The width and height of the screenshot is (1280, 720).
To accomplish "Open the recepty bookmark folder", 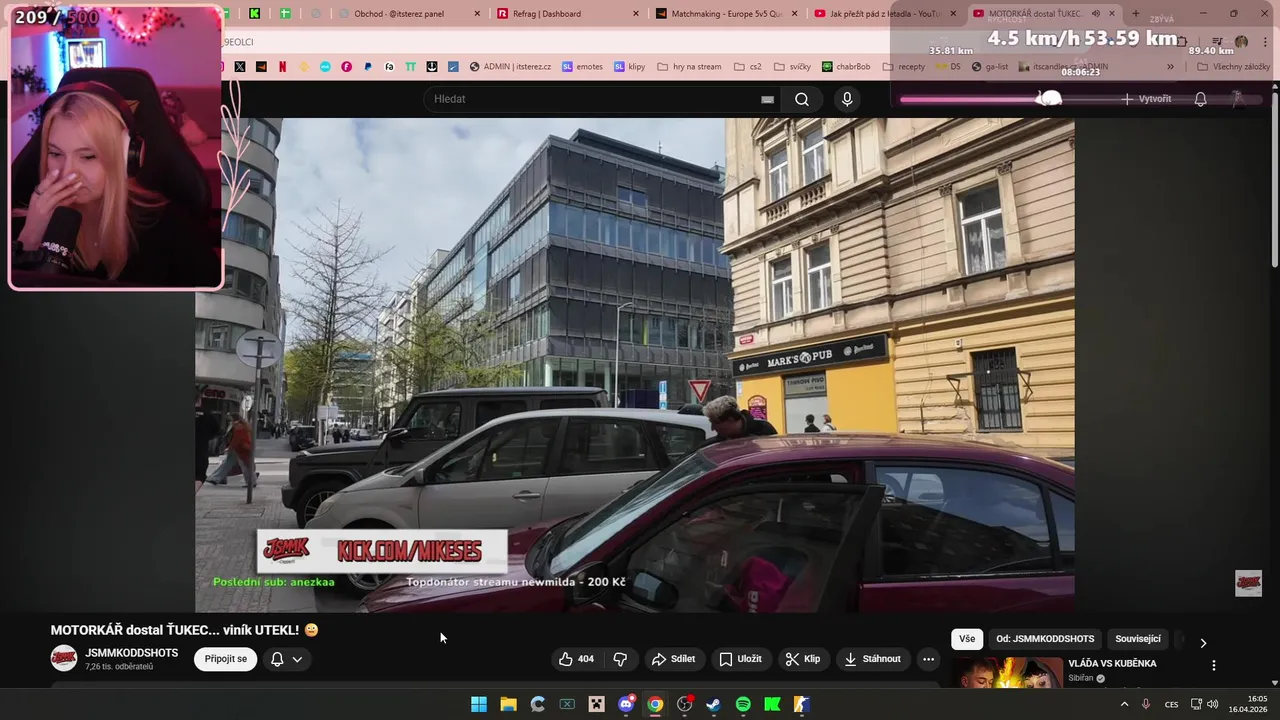I will [904, 67].
